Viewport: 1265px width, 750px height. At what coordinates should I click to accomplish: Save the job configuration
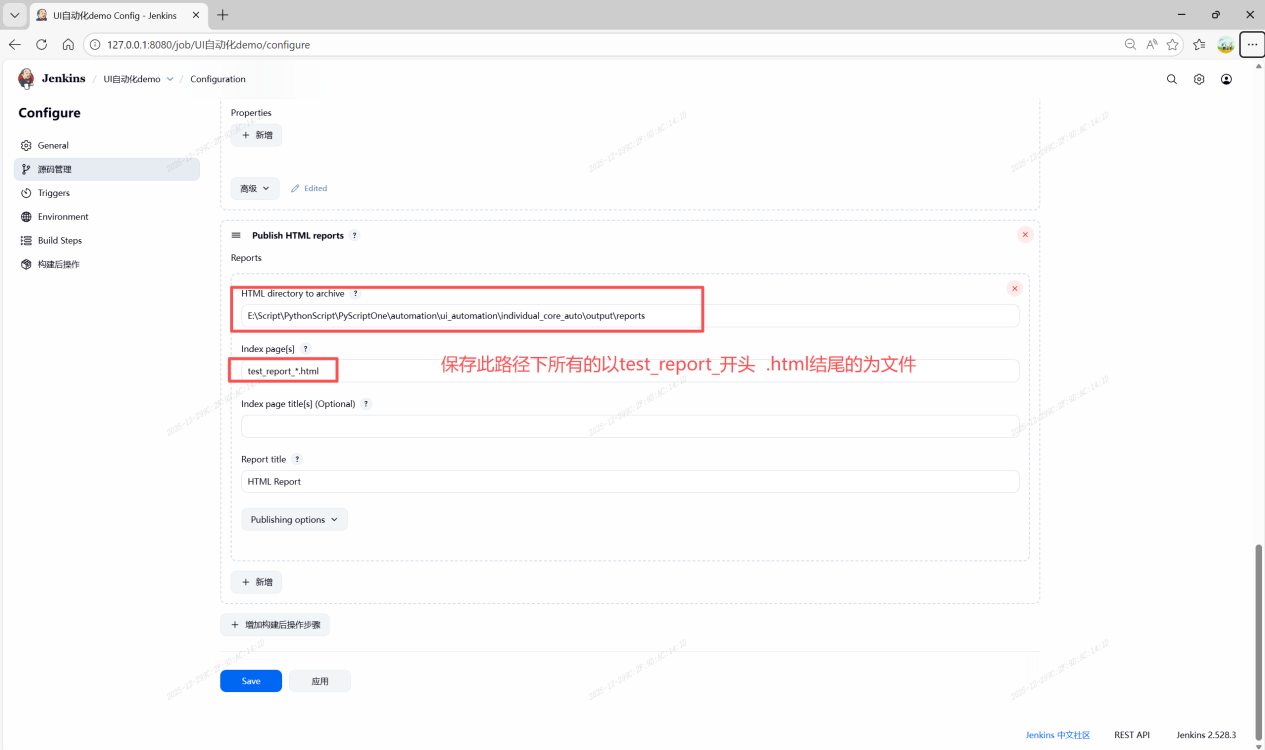click(251, 681)
